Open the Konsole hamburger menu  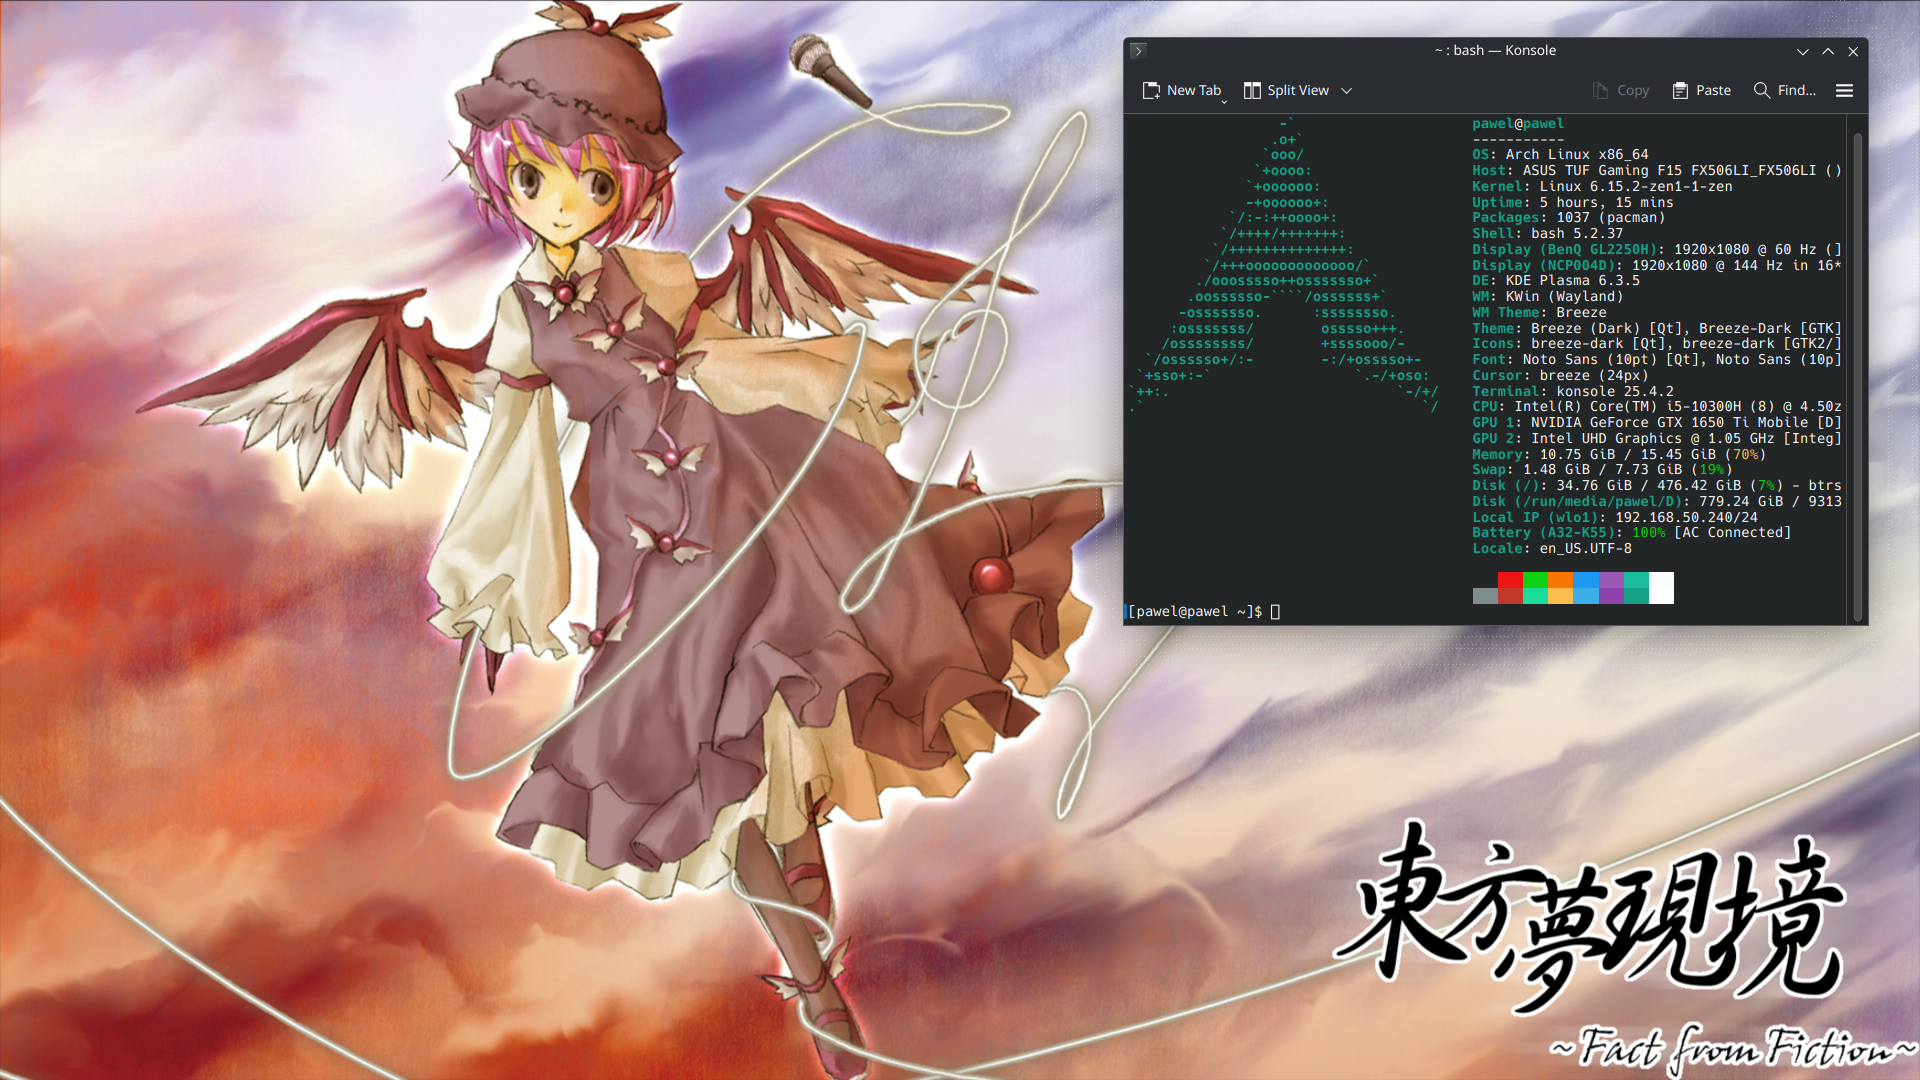click(x=1845, y=90)
